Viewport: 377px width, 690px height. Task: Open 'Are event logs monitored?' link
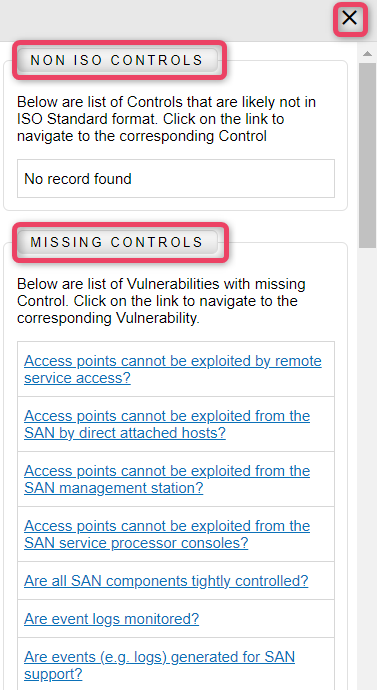pos(111,619)
